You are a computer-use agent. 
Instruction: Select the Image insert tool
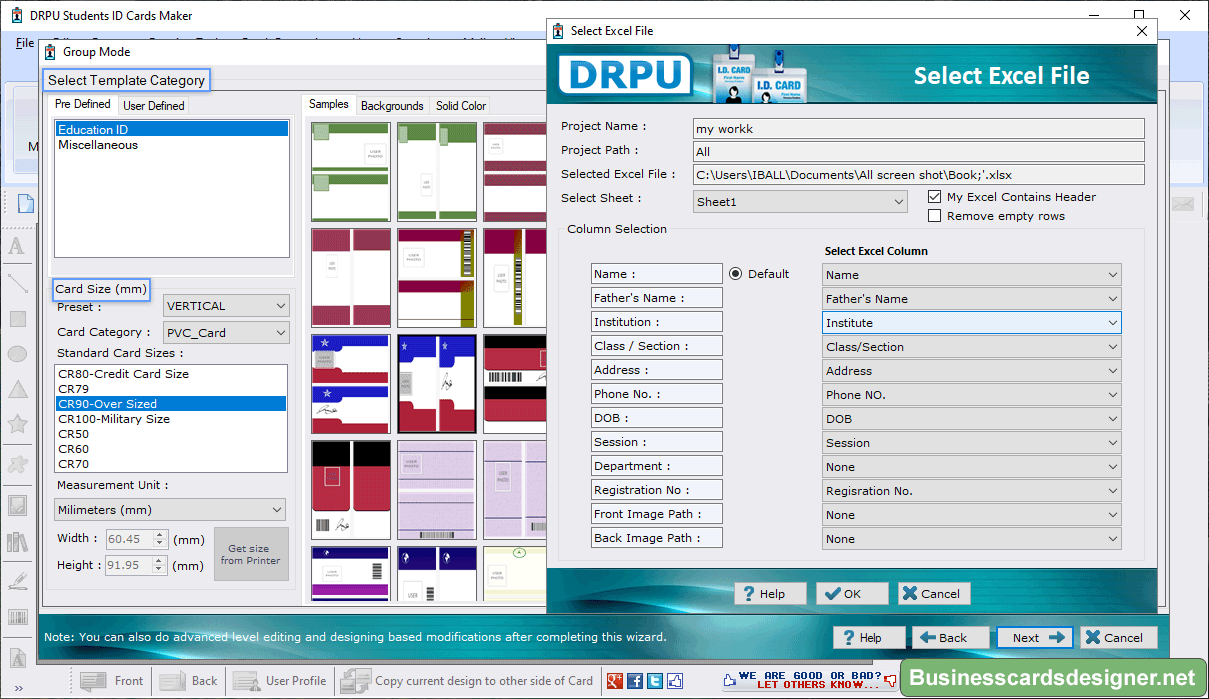(17, 505)
